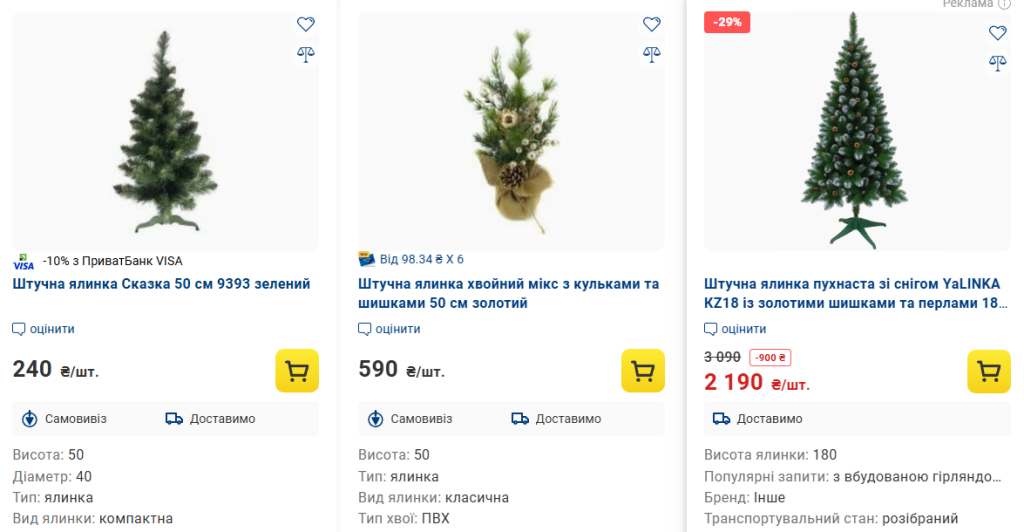Image resolution: width=1024 pixels, height=532 pixels.
Task: Add Сказка 50 см tree to wishlist
Action: click(306, 25)
